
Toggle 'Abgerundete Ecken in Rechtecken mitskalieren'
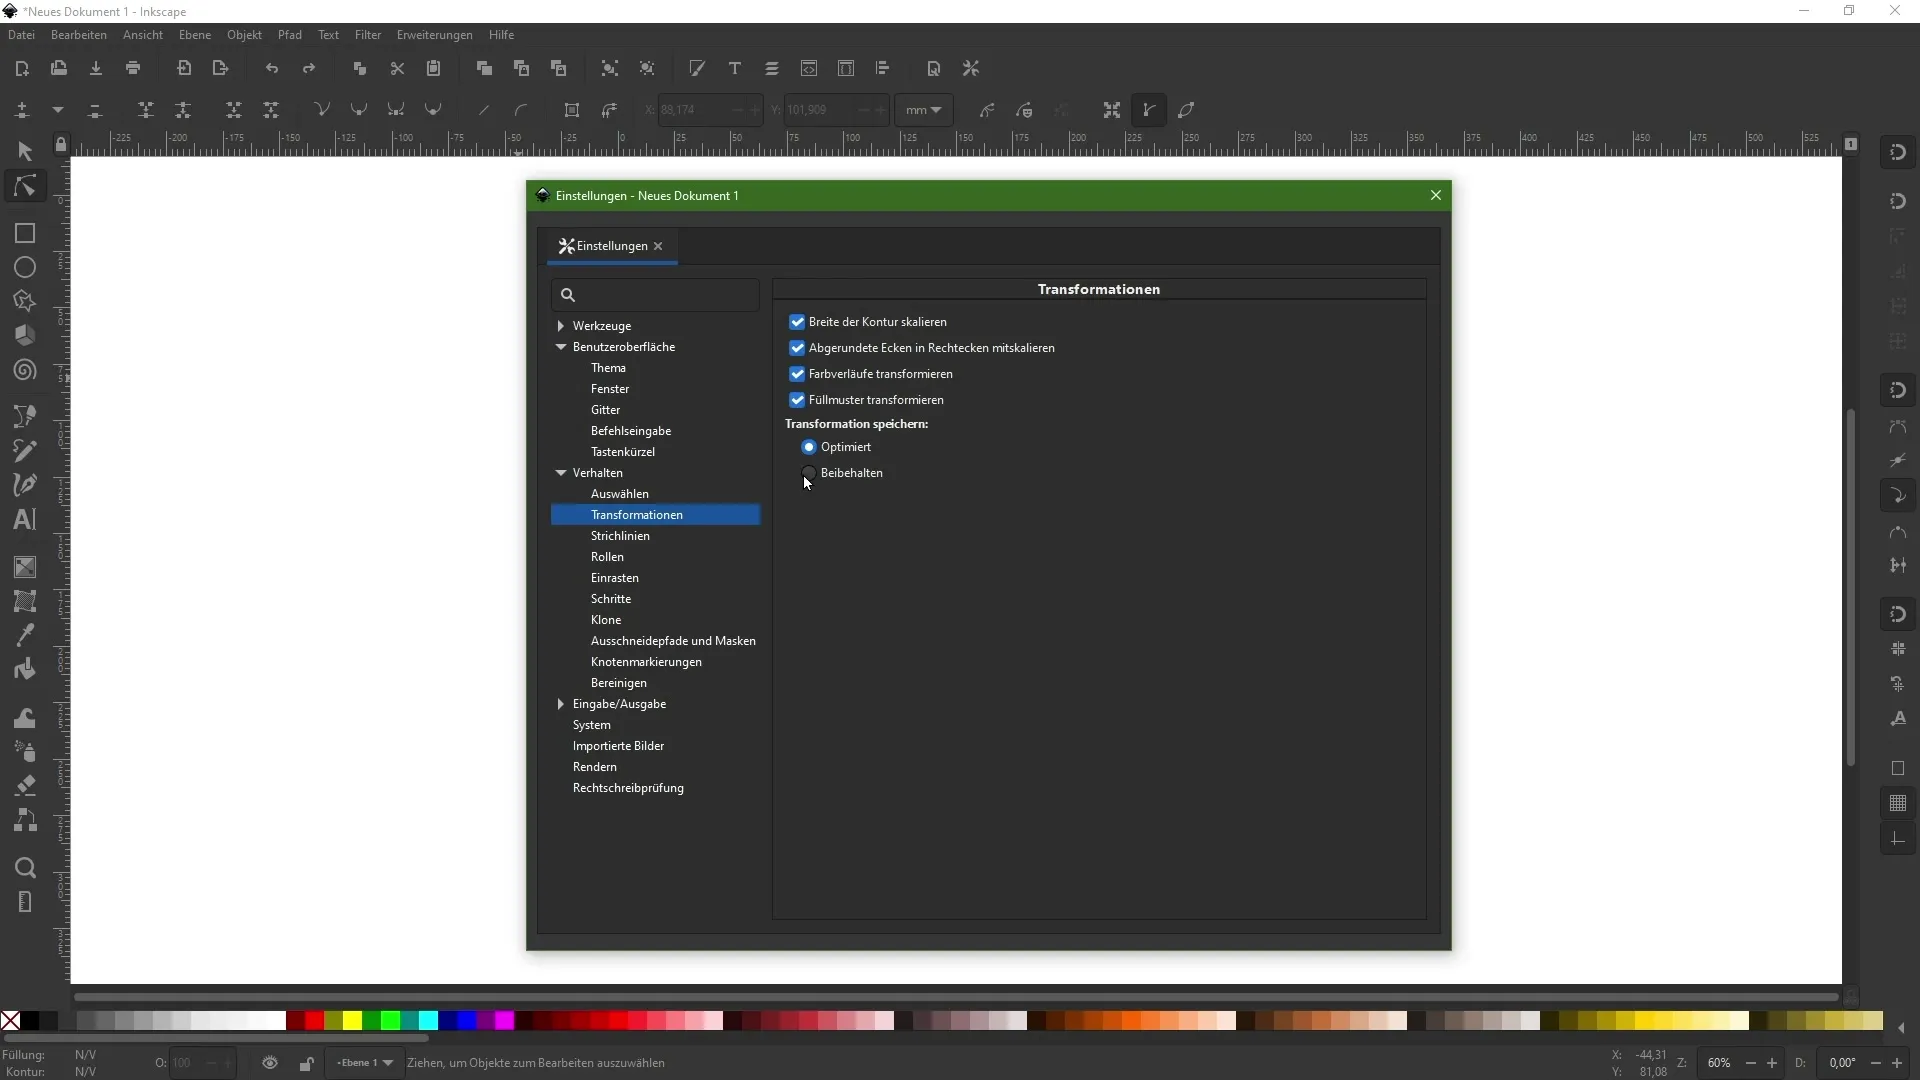point(797,348)
